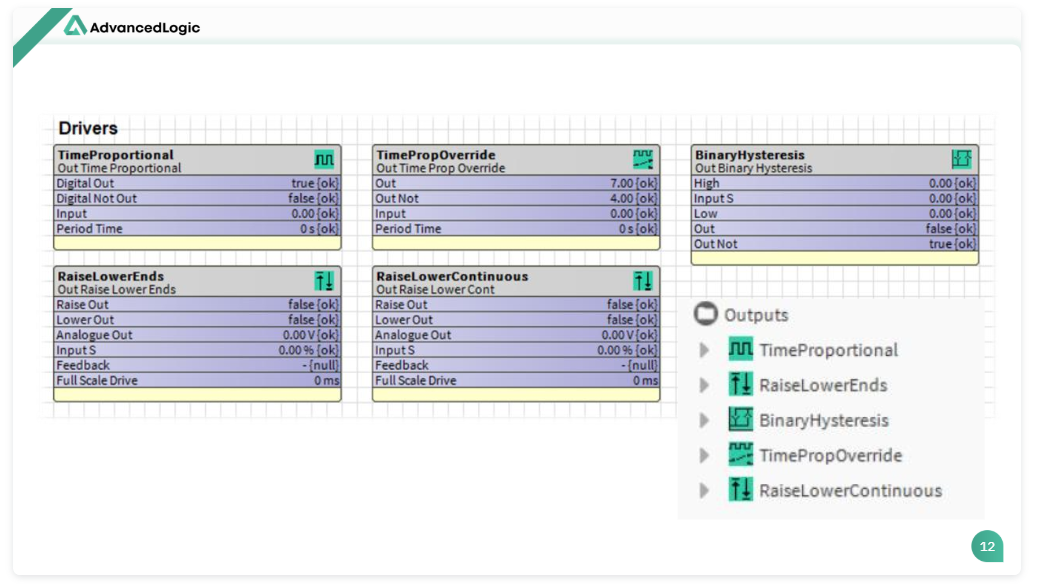The height and width of the screenshot is (584, 1040).
Task: Click Digital Out row in TimeProportional block
Action: [x=197, y=184]
